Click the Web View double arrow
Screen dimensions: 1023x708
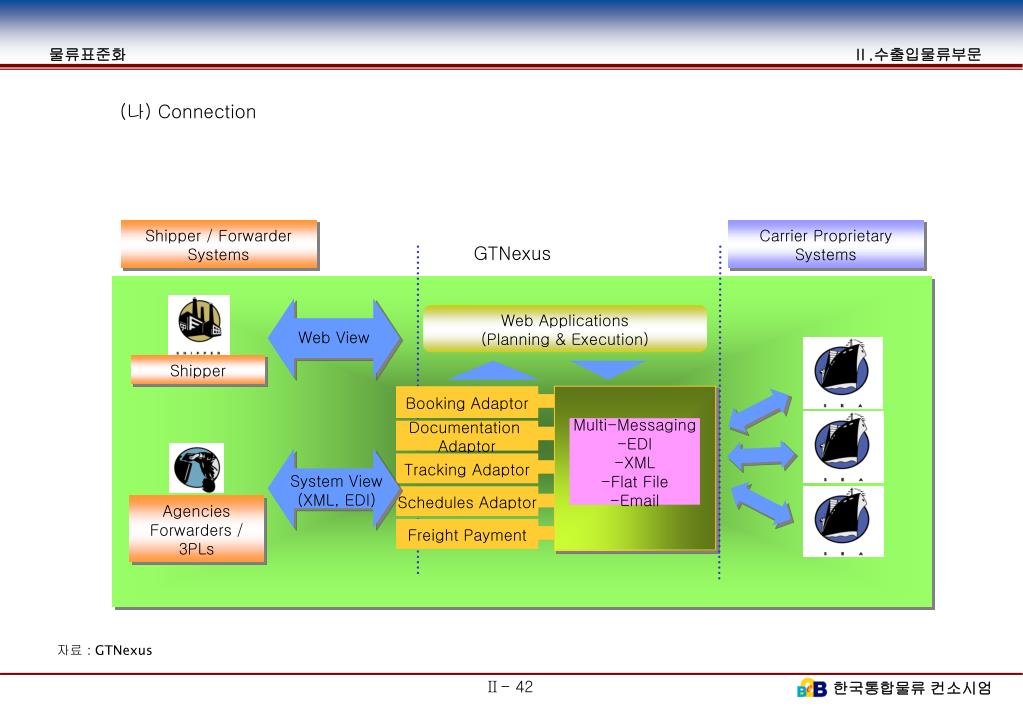click(334, 338)
